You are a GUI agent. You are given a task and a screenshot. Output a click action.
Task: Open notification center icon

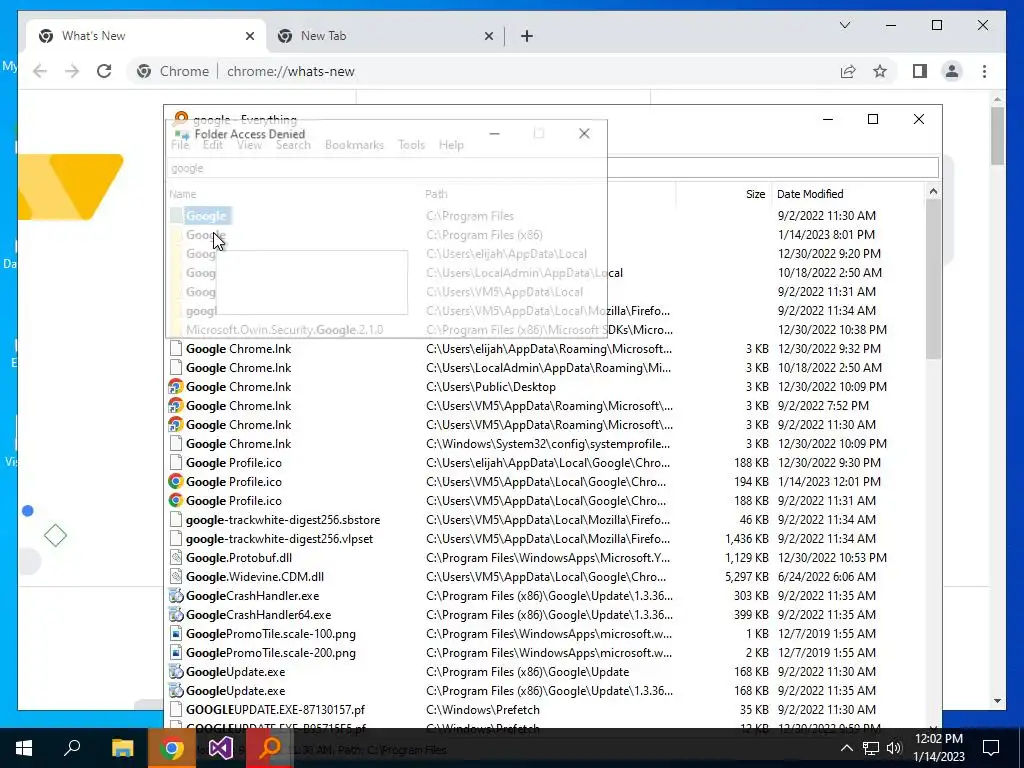(991, 748)
